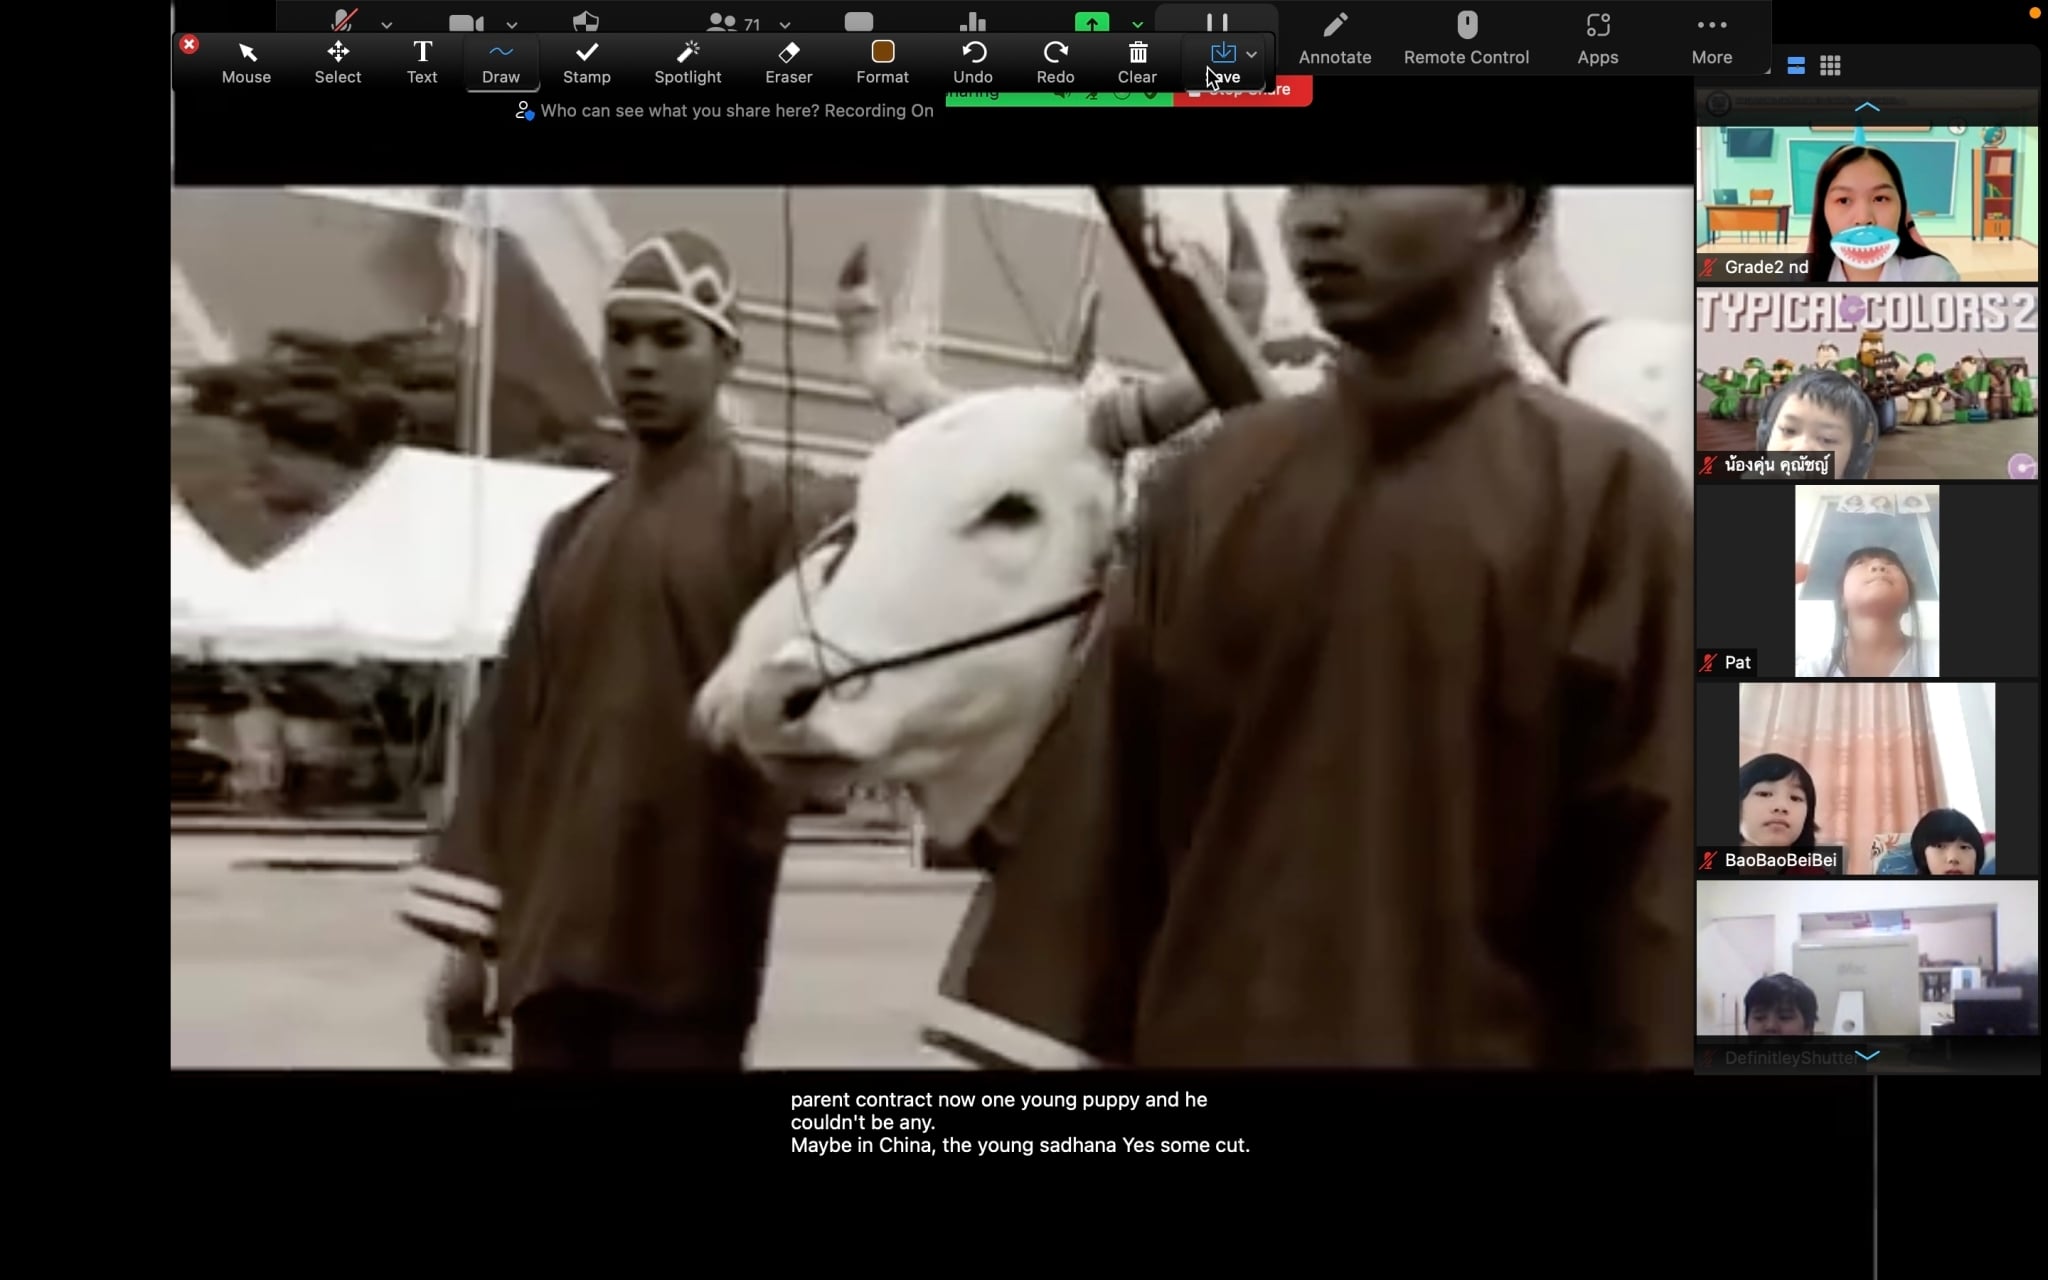Pick the Stamp tool
The image size is (2048, 1280).
[586, 61]
